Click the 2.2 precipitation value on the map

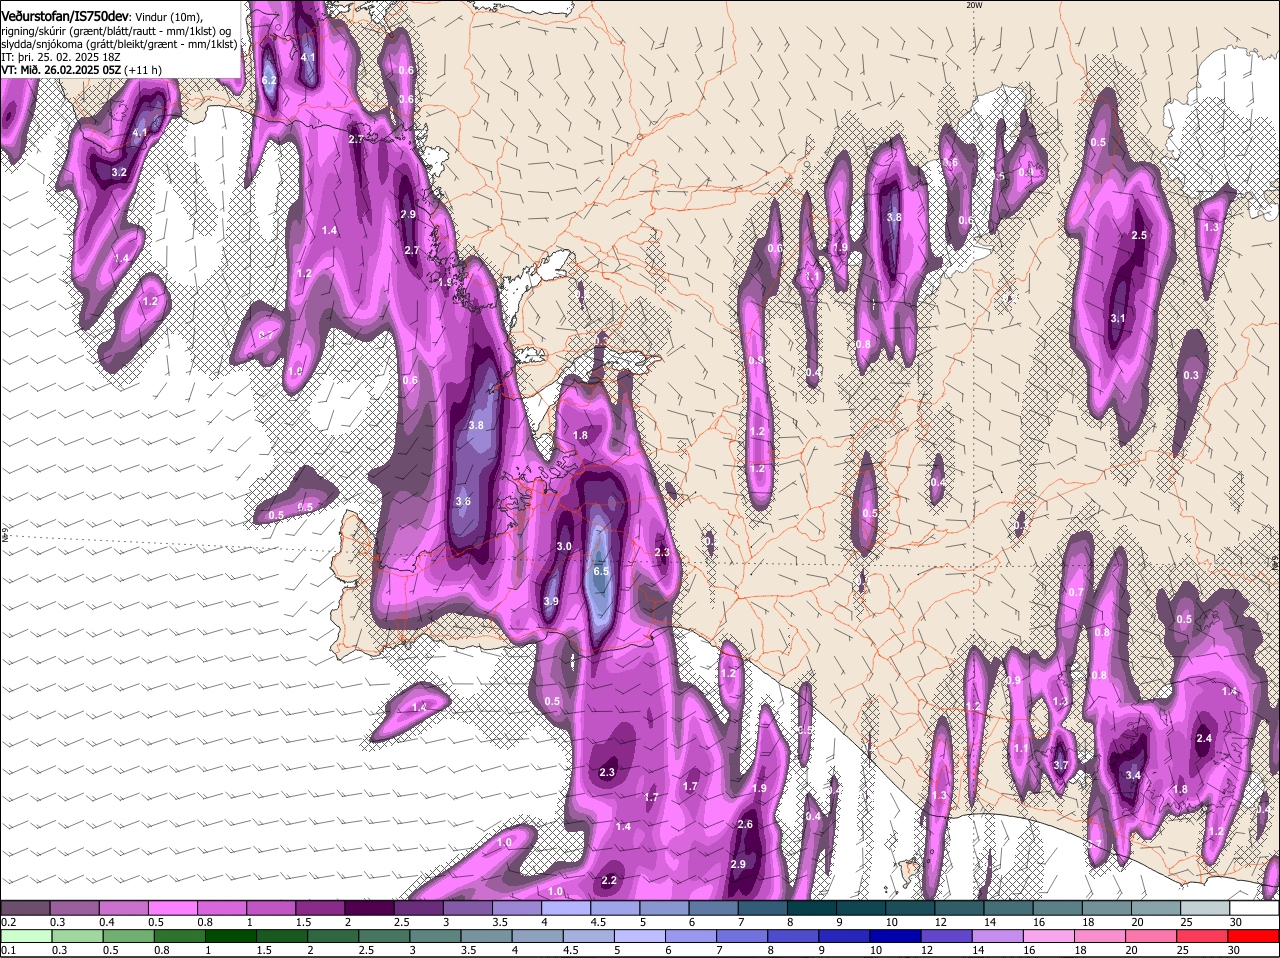(609, 880)
